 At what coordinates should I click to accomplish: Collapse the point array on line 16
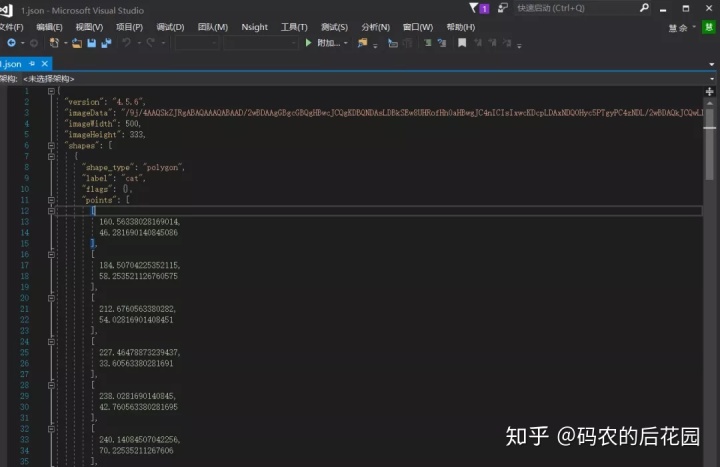coord(51,254)
